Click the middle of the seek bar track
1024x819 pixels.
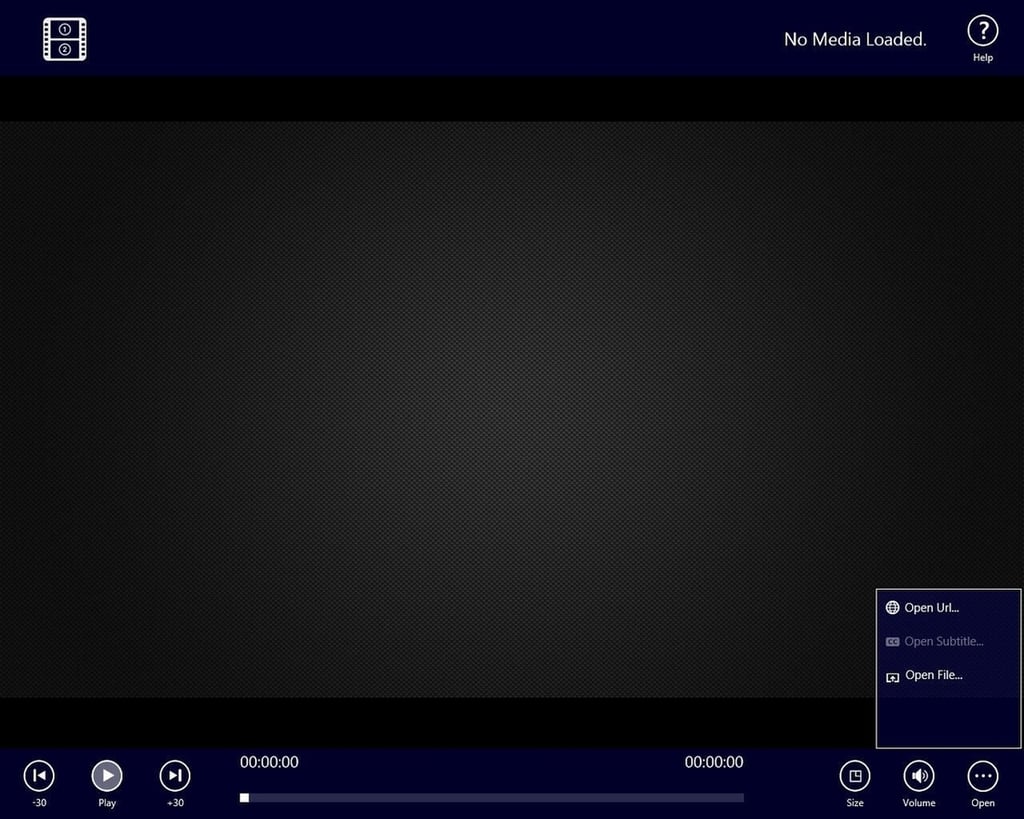pos(492,797)
